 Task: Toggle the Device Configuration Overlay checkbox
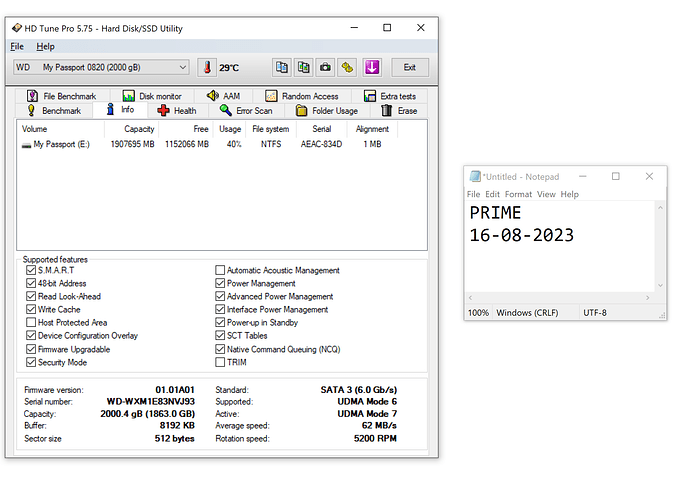coord(31,336)
